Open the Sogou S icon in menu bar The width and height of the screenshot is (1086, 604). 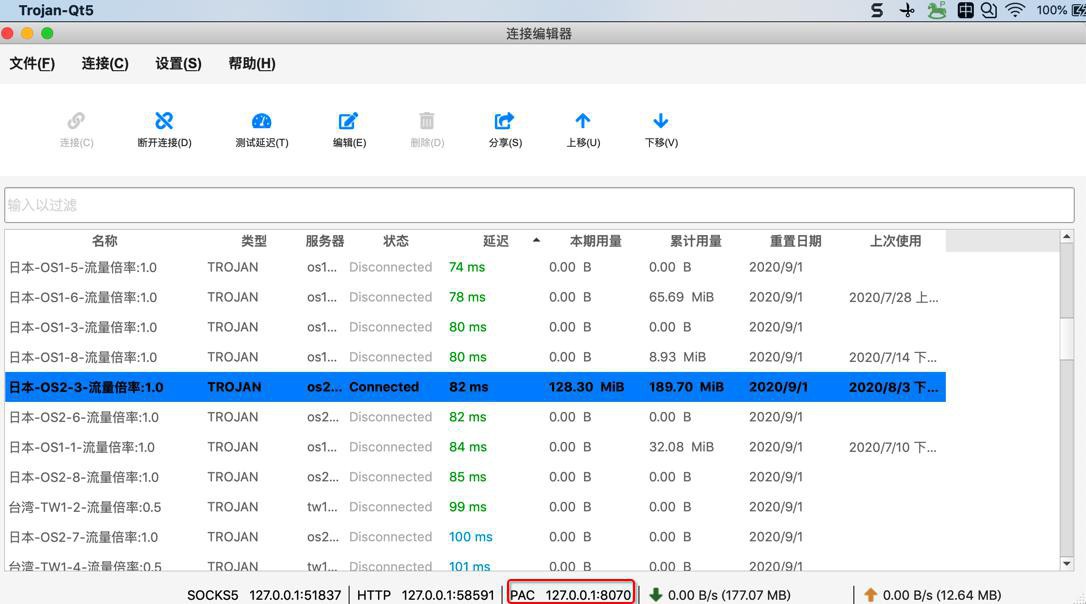[877, 10]
